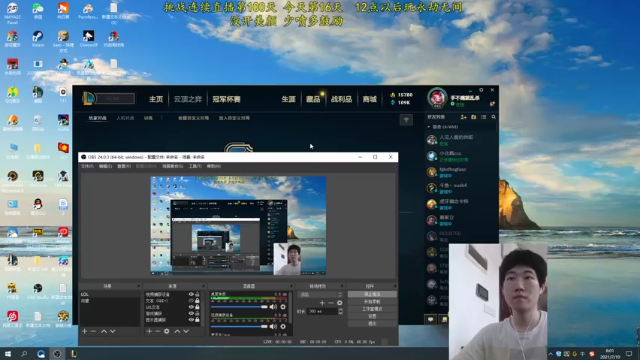640x360 pixels.
Task: Click 创建自定义对局 link in LoL client
Action: coord(193,118)
